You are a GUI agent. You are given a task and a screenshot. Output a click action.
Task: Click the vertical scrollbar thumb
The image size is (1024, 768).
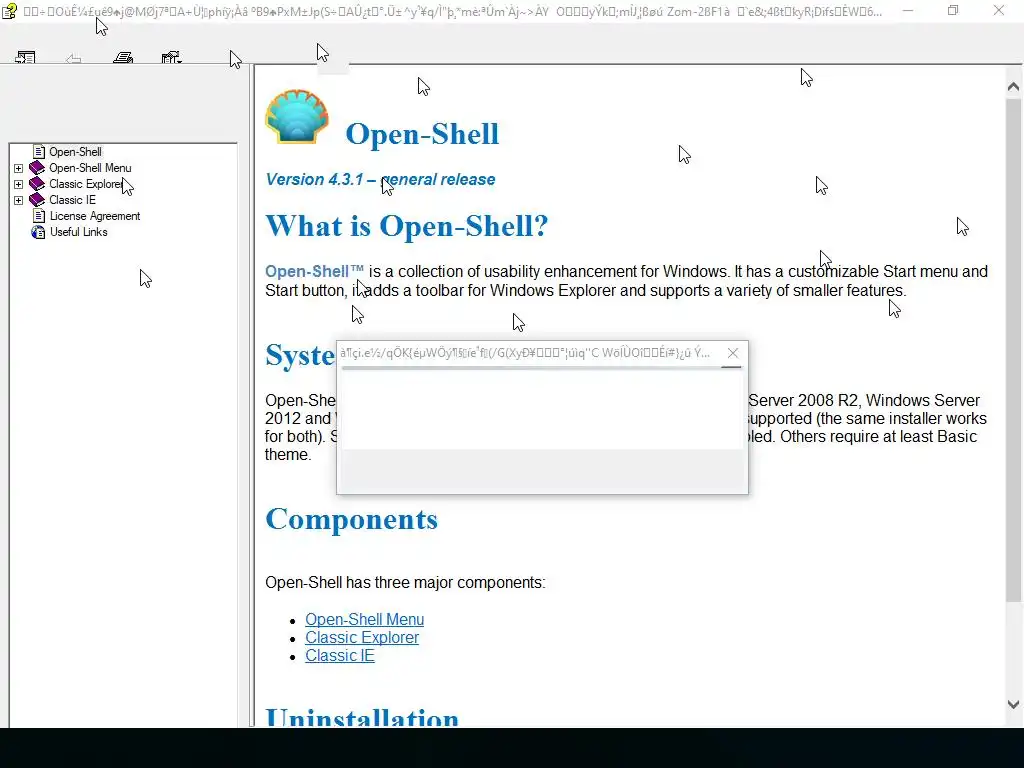click(x=1013, y=349)
